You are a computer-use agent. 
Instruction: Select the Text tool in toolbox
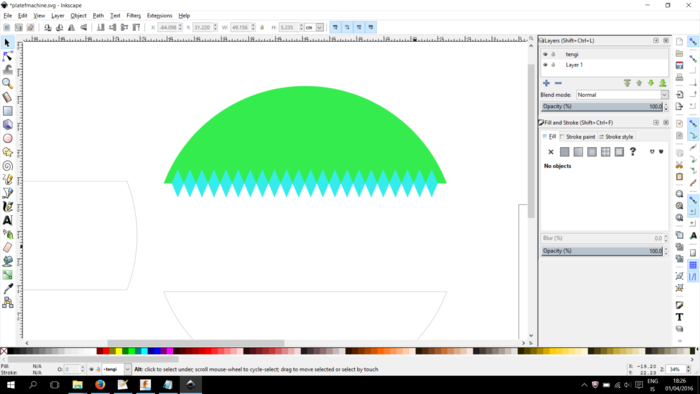7,220
